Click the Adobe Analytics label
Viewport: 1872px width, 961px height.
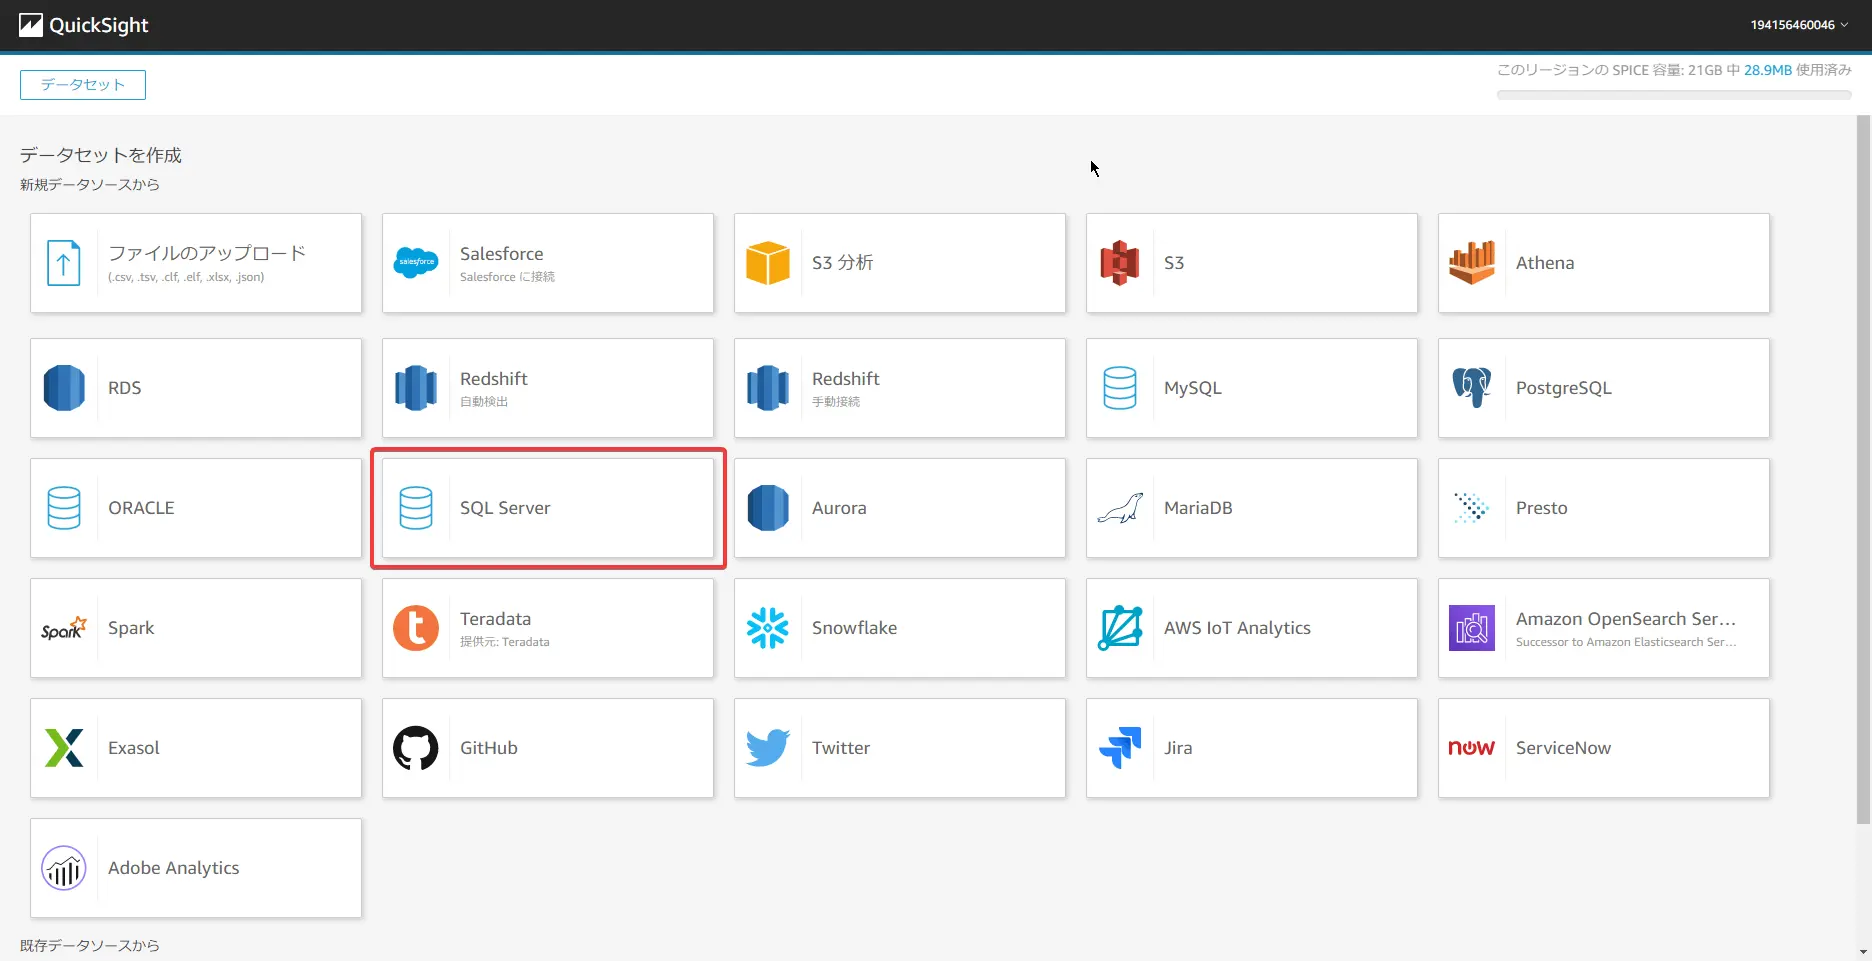click(x=174, y=868)
